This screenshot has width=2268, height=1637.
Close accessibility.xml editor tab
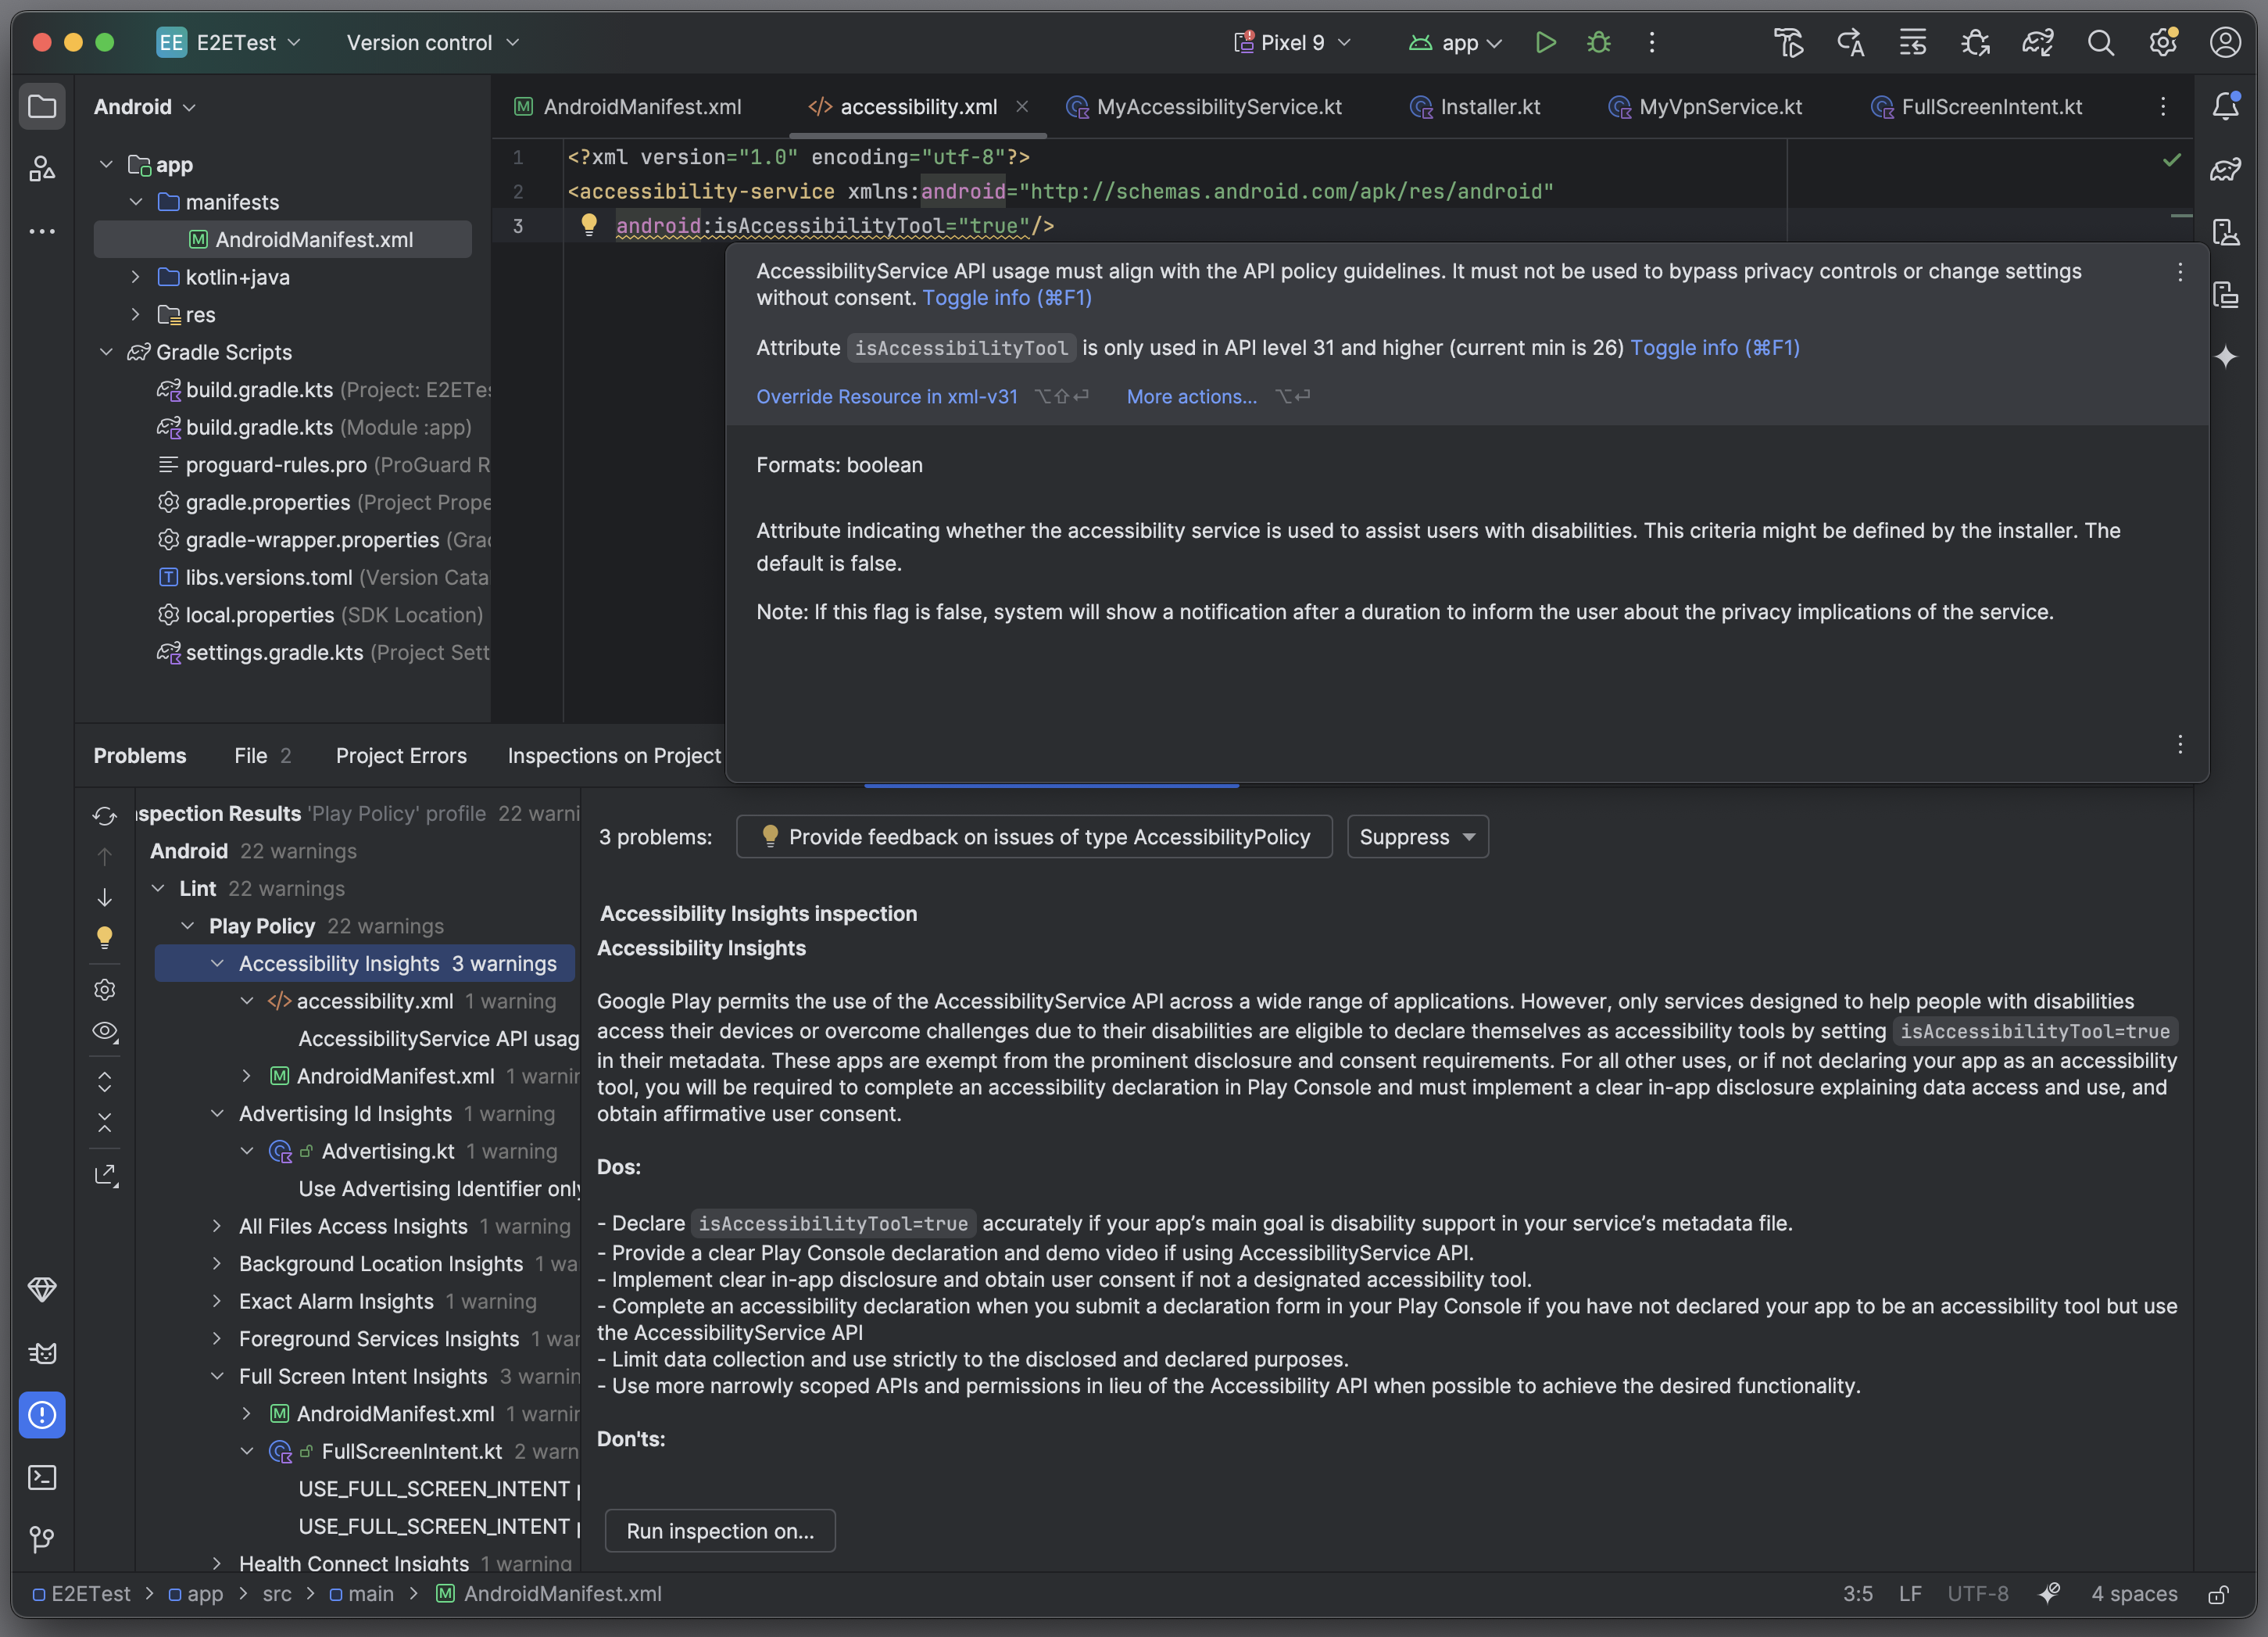[x=1022, y=106]
